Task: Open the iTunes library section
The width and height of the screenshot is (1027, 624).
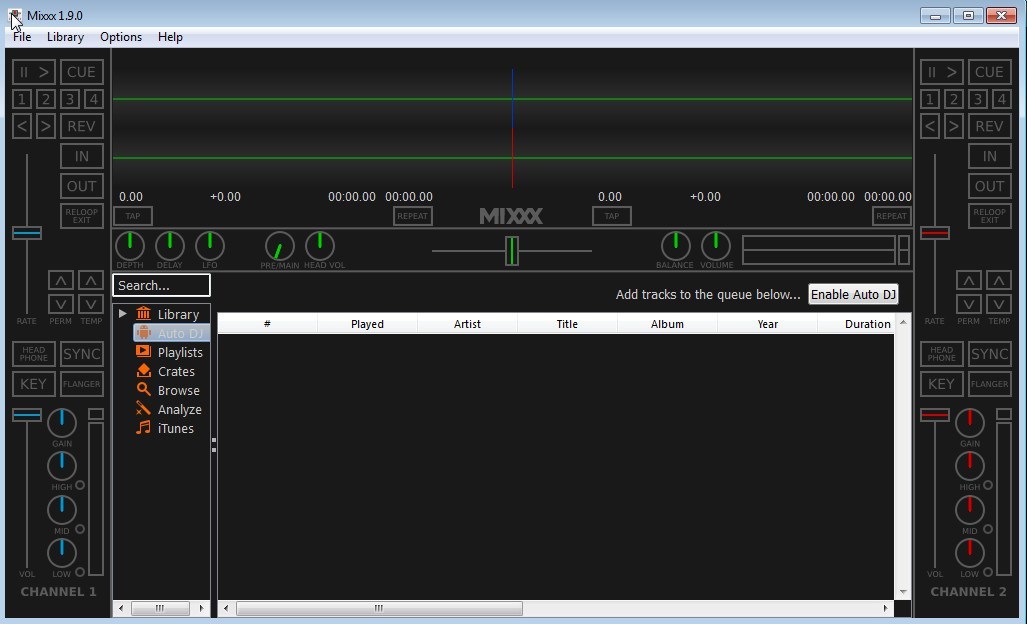Action: [x=171, y=428]
